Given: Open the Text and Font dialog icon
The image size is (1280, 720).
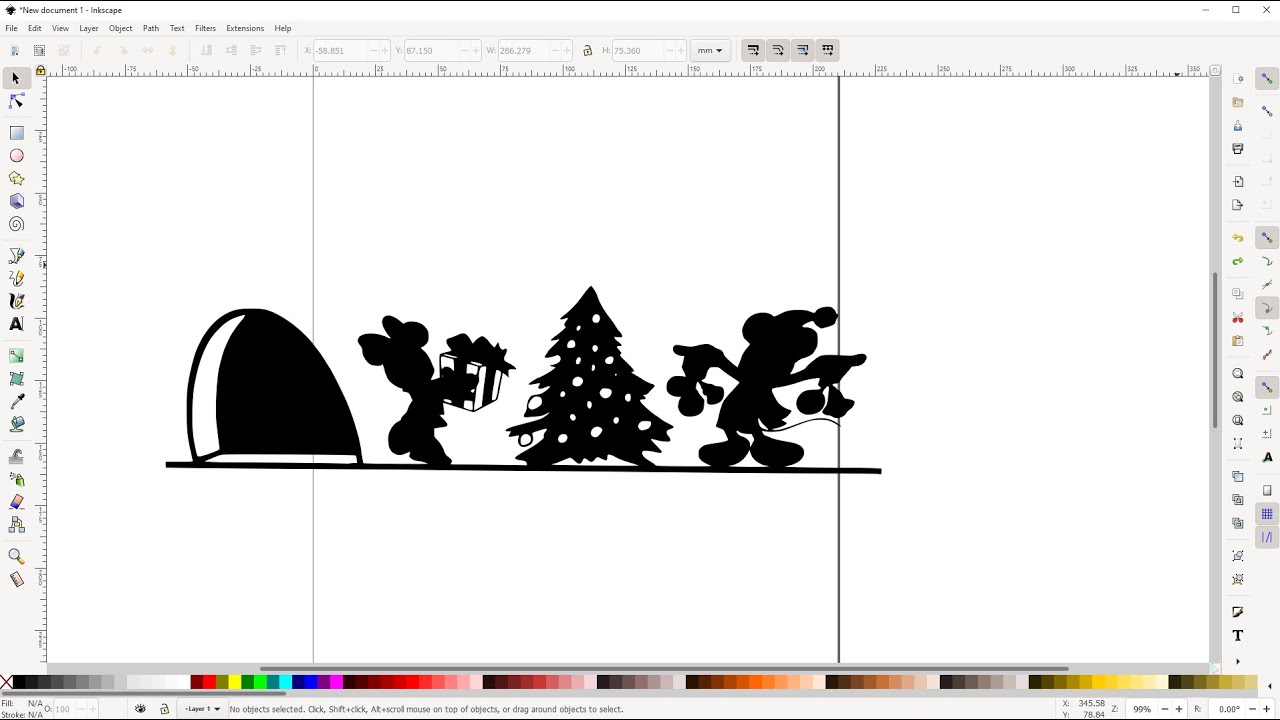Looking at the screenshot, I should [x=1238, y=635].
